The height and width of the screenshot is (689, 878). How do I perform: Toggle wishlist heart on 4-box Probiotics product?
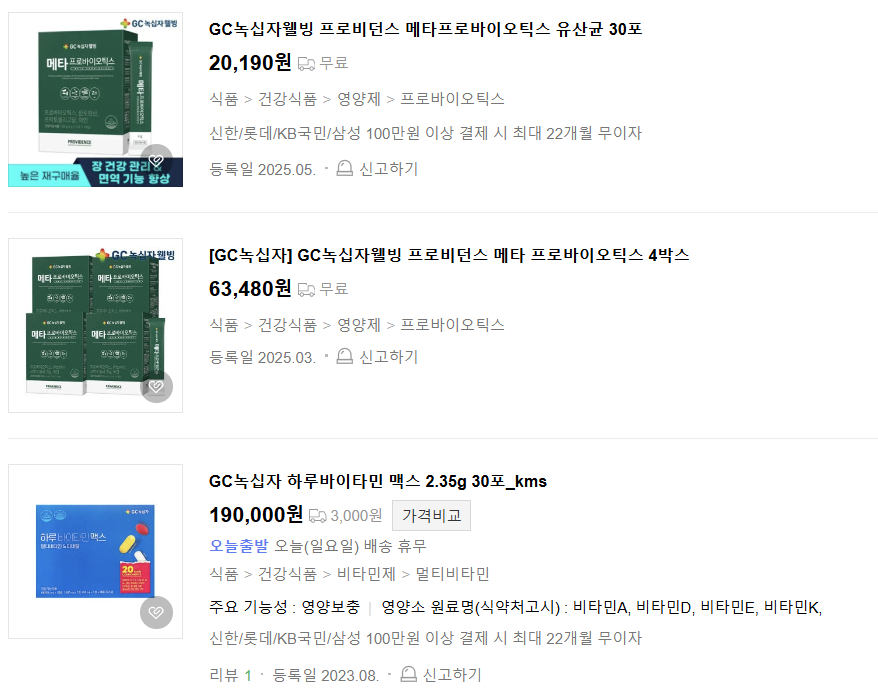tap(156, 387)
